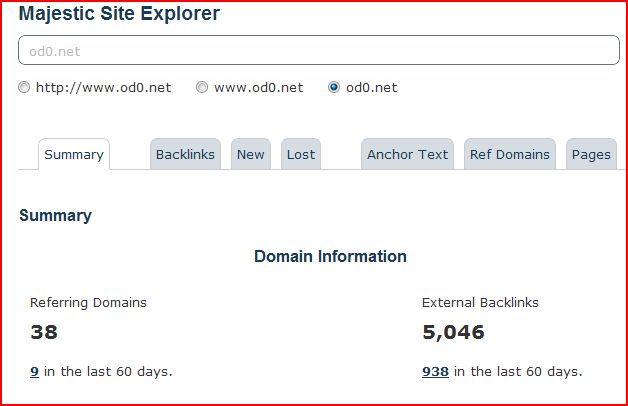Open the New tab

(251, 154)
